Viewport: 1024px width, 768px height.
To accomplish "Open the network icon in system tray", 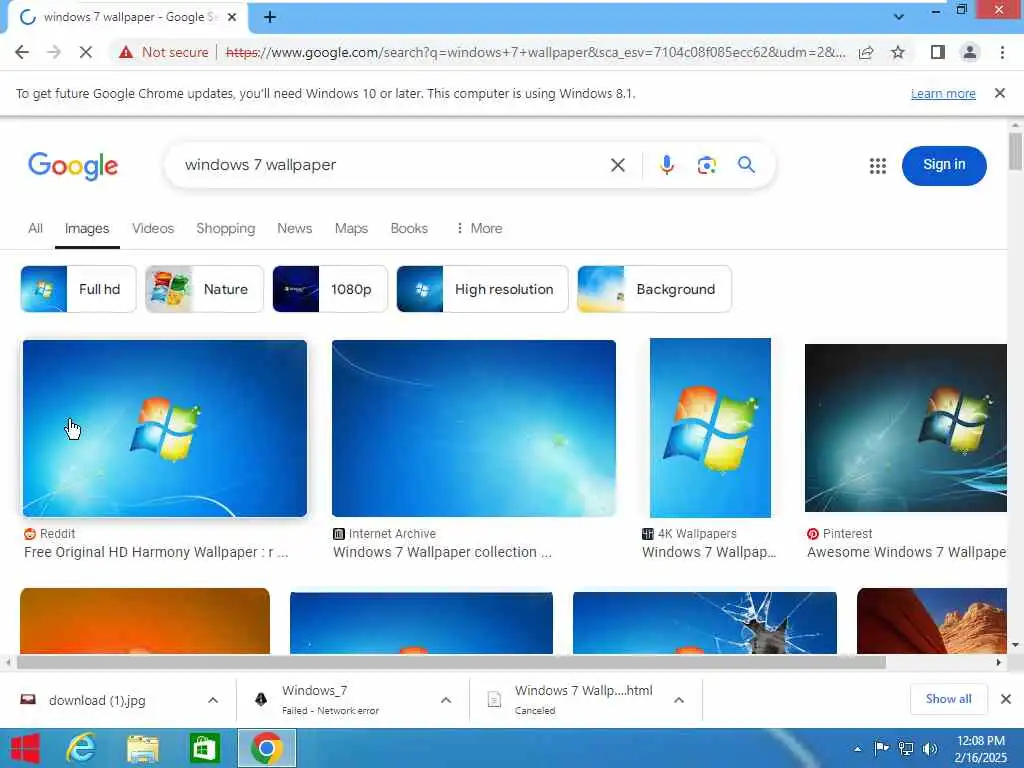I will [906, 748].
